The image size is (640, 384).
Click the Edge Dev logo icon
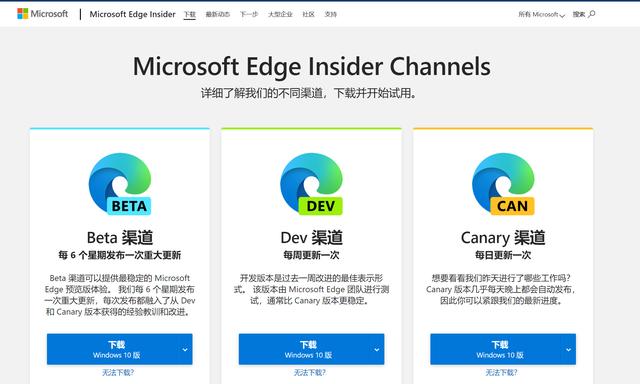pos(311,184)
